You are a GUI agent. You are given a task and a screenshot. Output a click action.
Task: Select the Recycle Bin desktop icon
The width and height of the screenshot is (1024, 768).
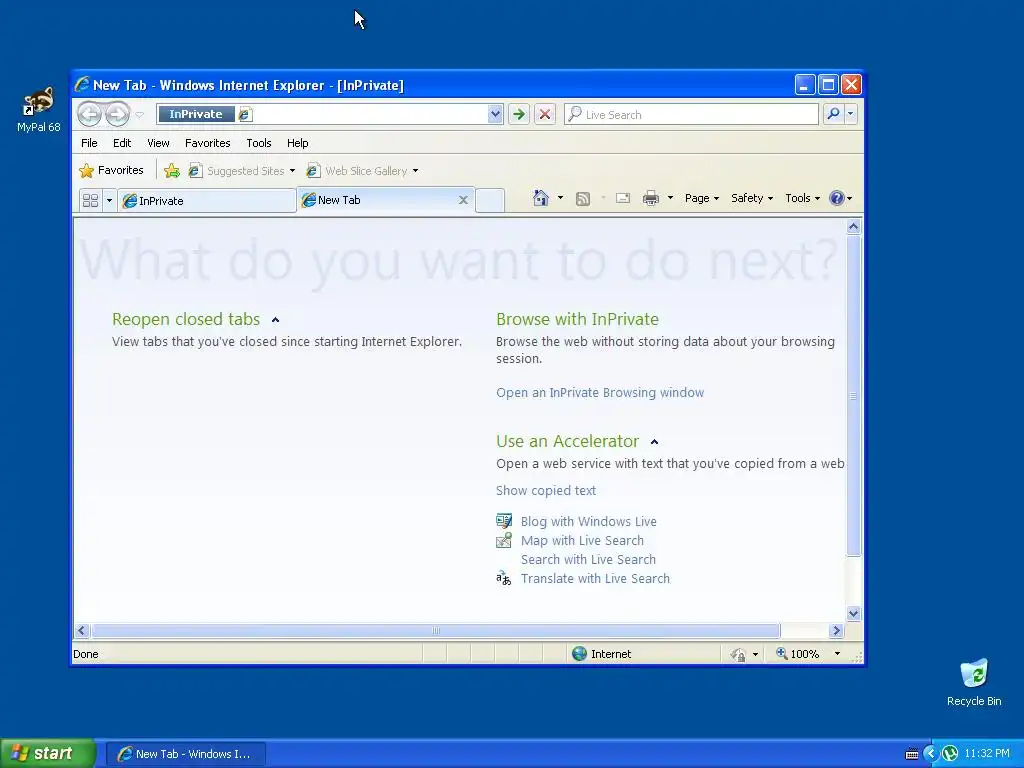coord(974,682)
